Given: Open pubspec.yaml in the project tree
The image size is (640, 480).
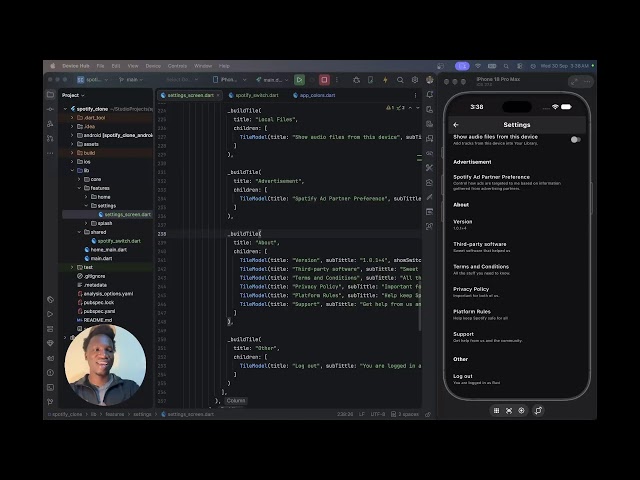Looking at the screenshot, I should pos(96,311).
